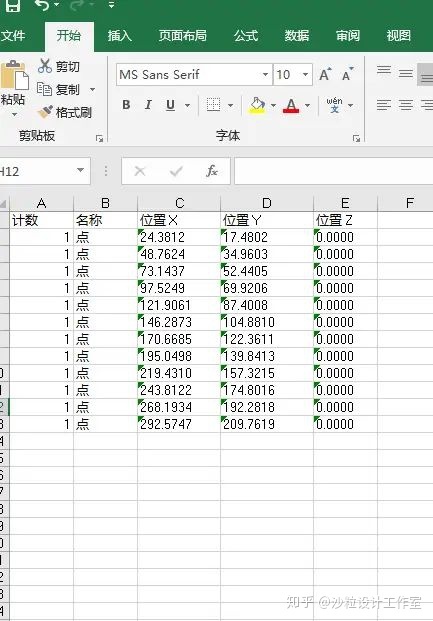The height and width of the screenshot is (621, 433).
Task: Decrease font size with the smaller A icon
Action: click(347, 74)
